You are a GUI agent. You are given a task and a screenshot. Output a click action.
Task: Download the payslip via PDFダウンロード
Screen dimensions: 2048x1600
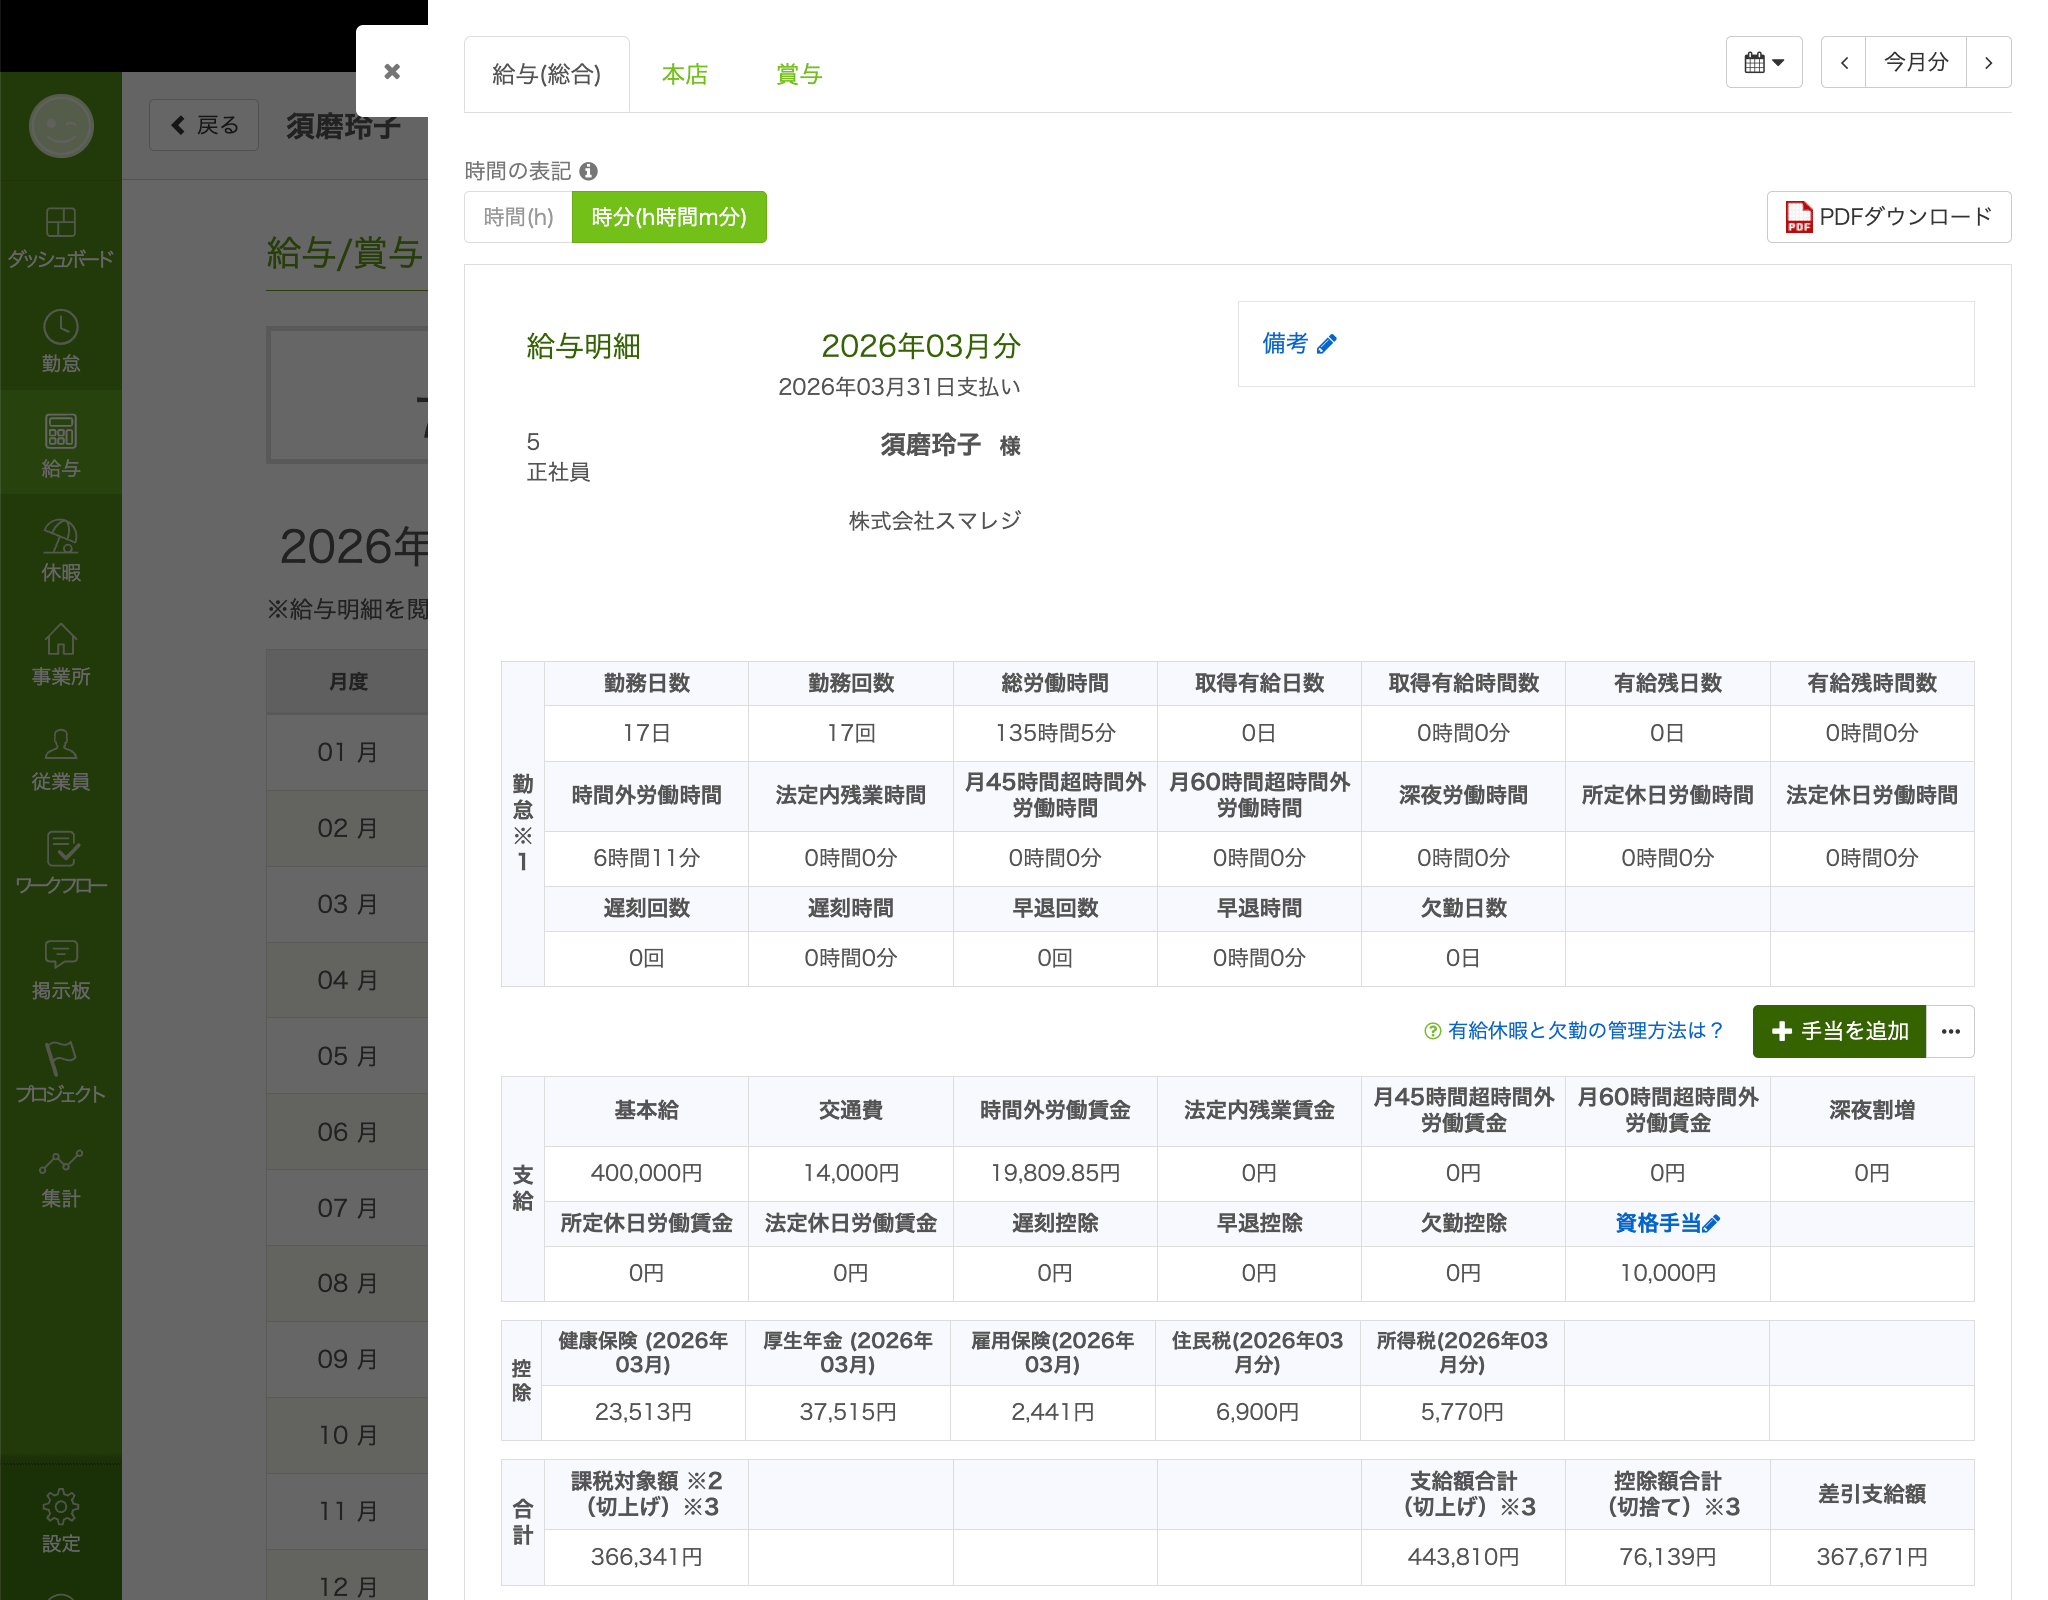point(1888,217)
